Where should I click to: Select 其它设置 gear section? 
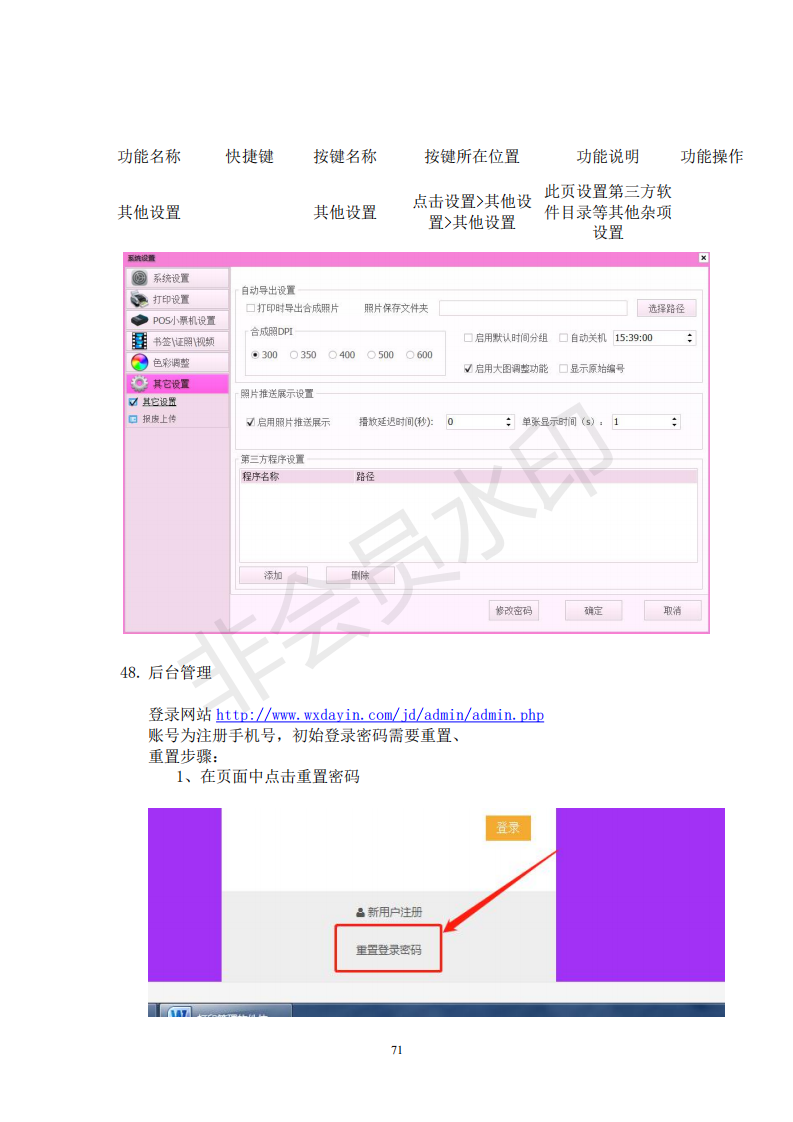[177, 384]
